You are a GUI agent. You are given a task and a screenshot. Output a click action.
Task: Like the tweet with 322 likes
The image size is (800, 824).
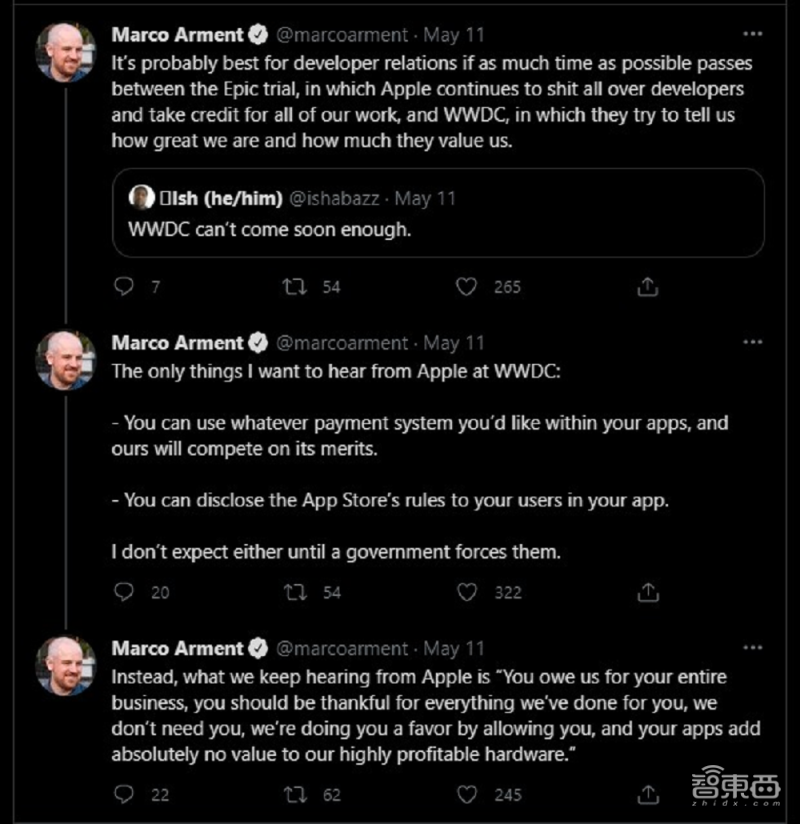(x=467, y=592)
